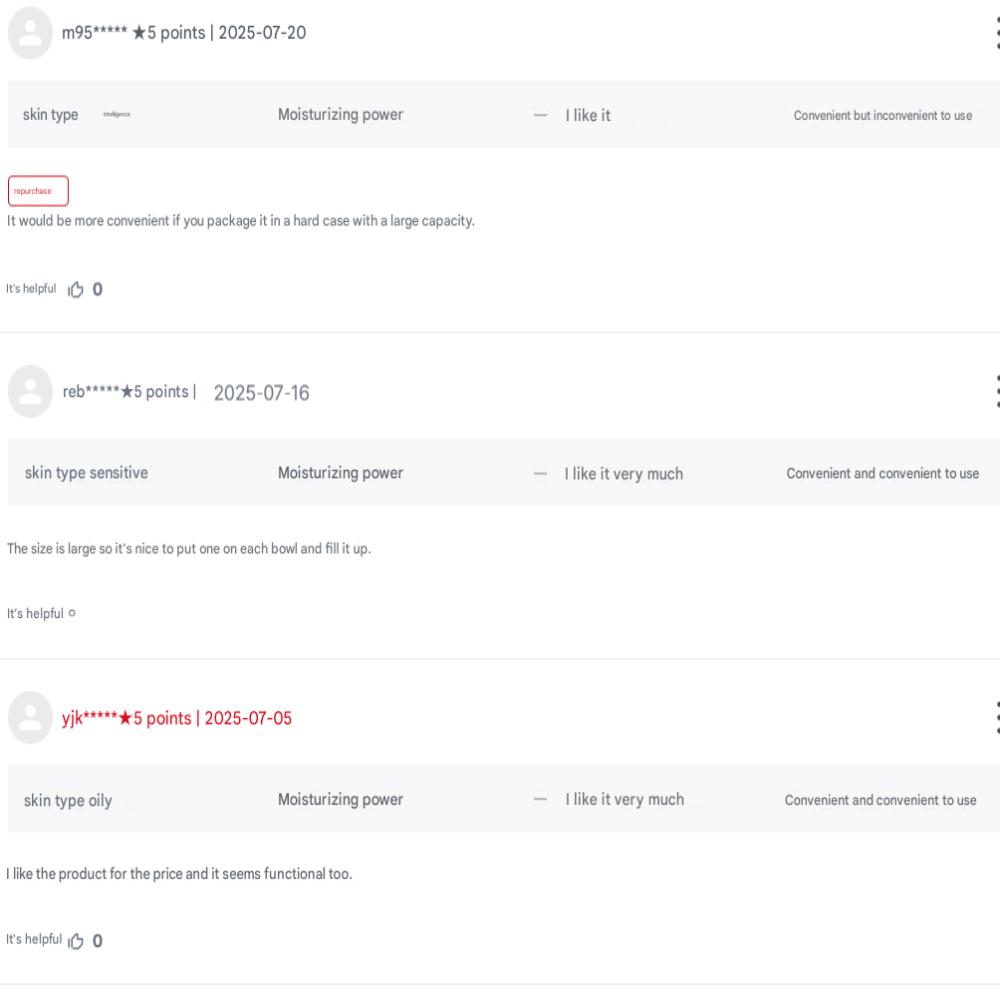Click the hard case packaging review text

(x=240, y=221)
